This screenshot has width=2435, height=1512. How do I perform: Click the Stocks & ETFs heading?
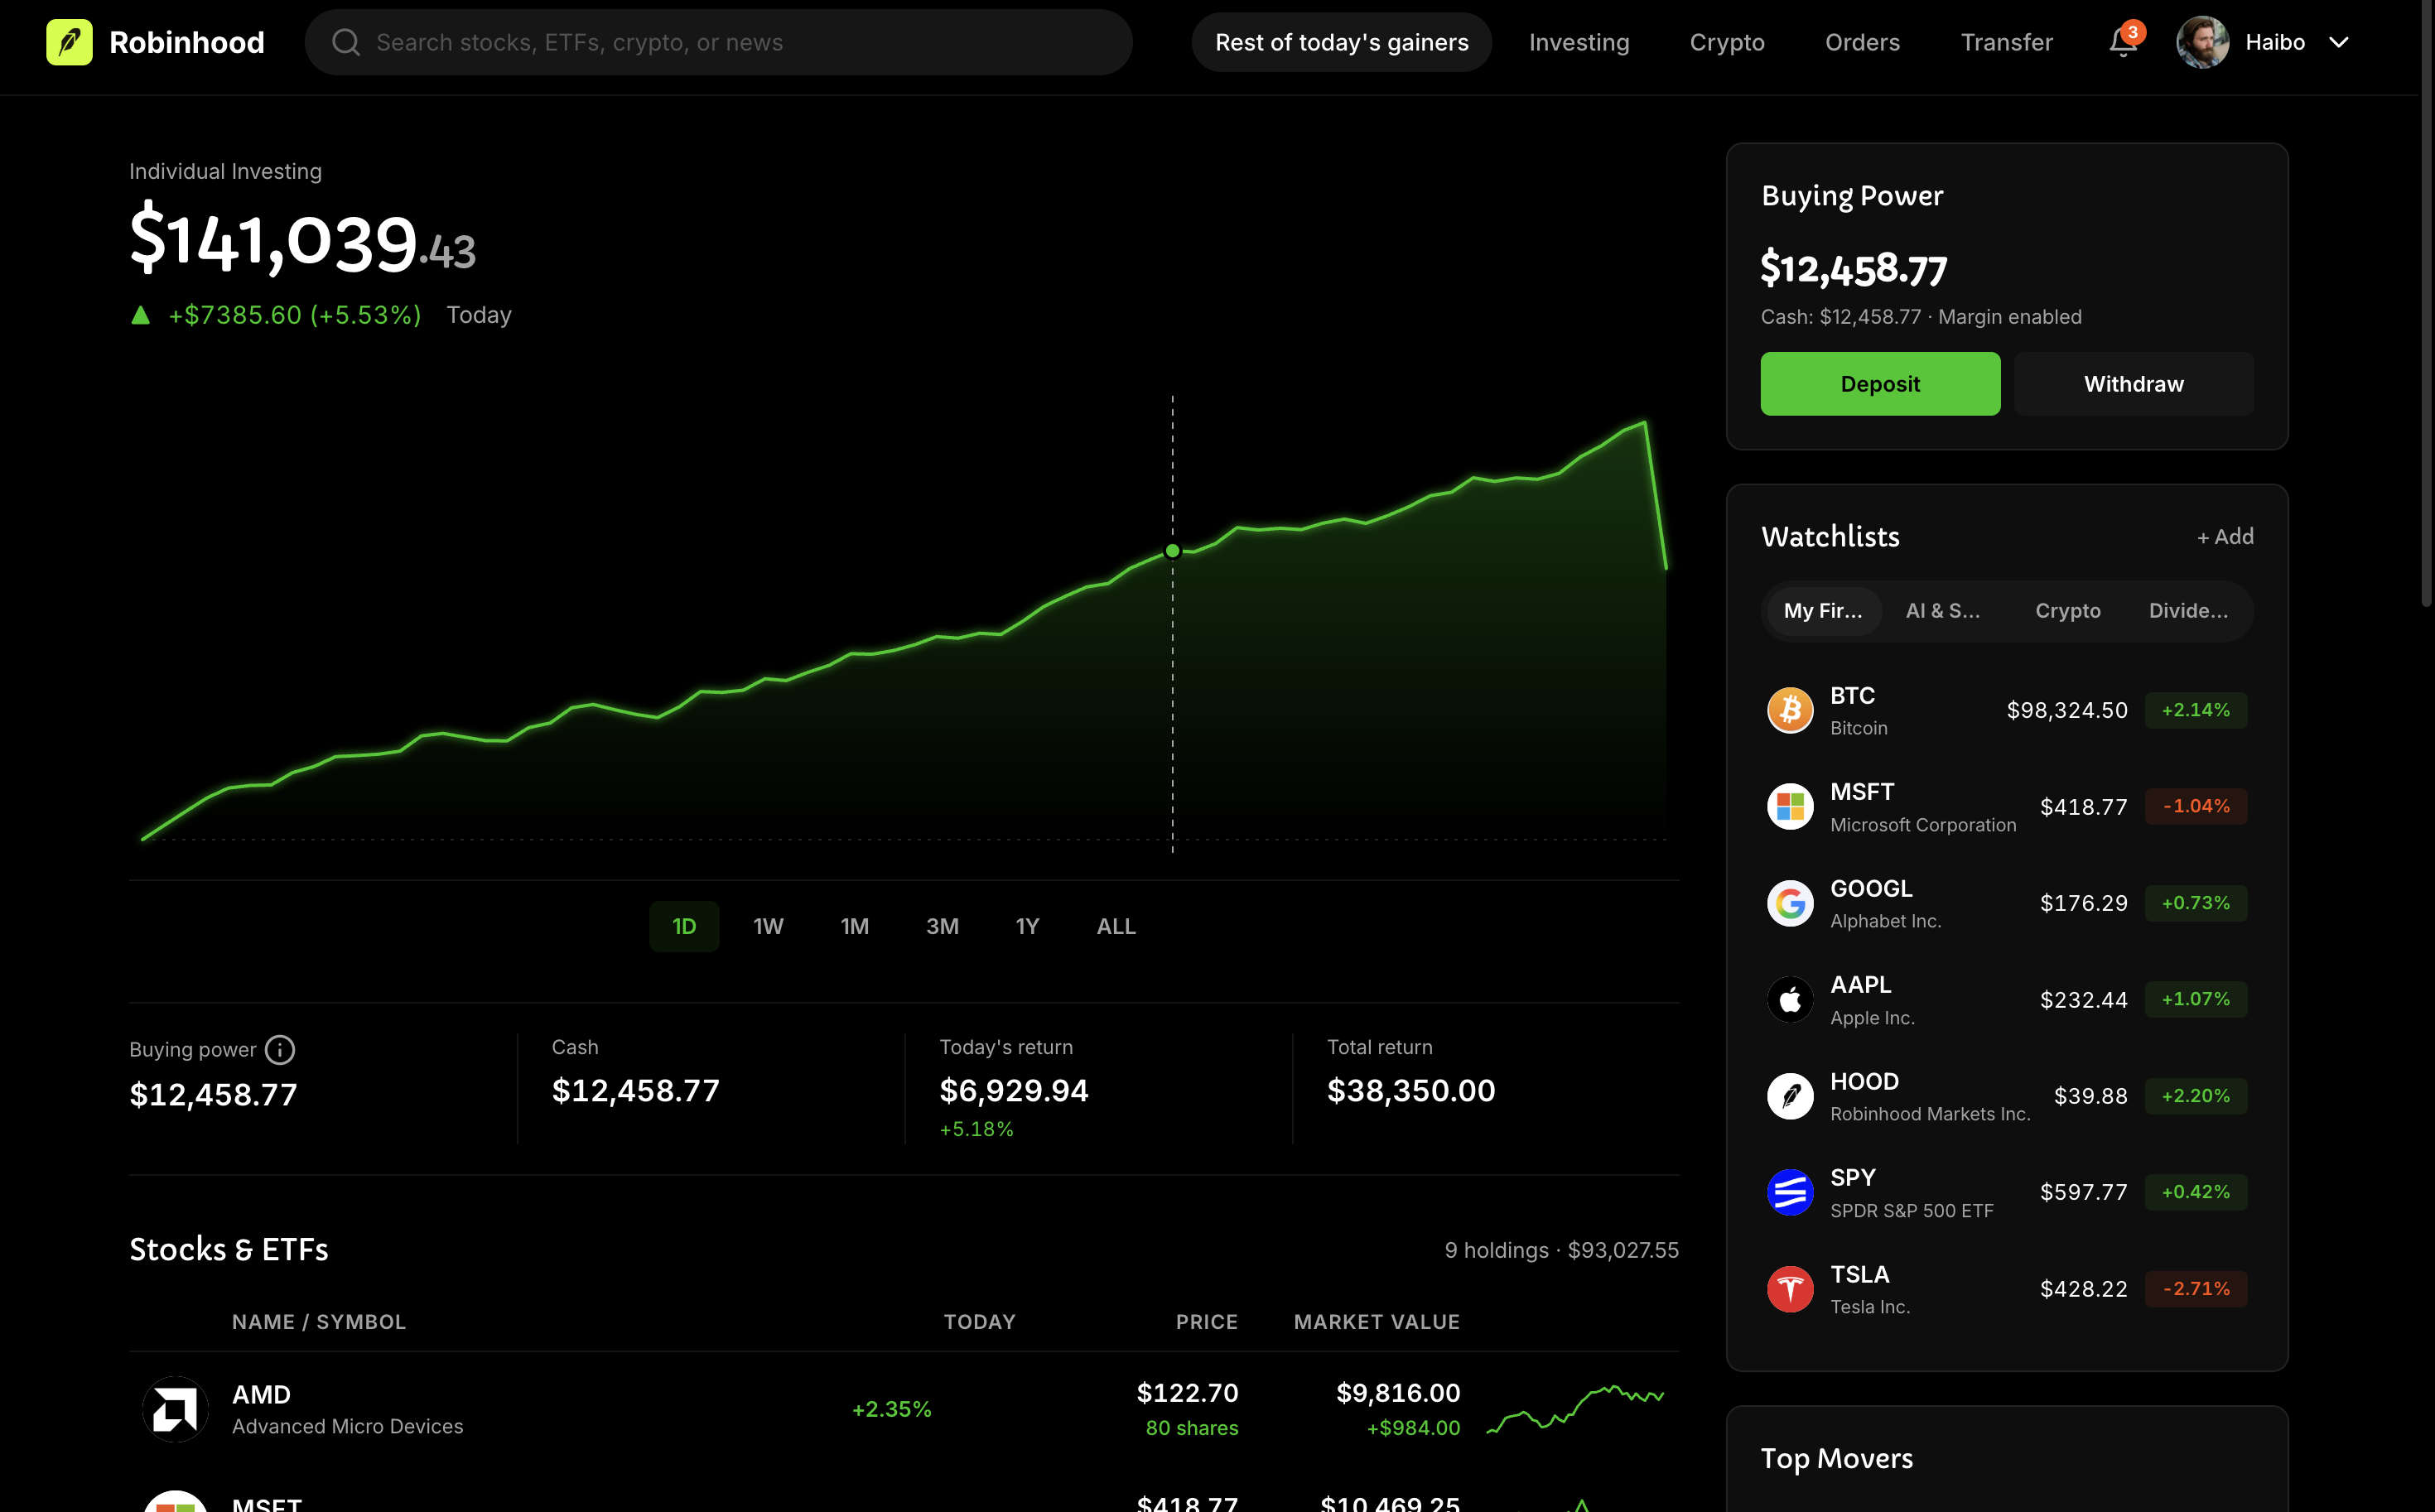[229, 1250]
